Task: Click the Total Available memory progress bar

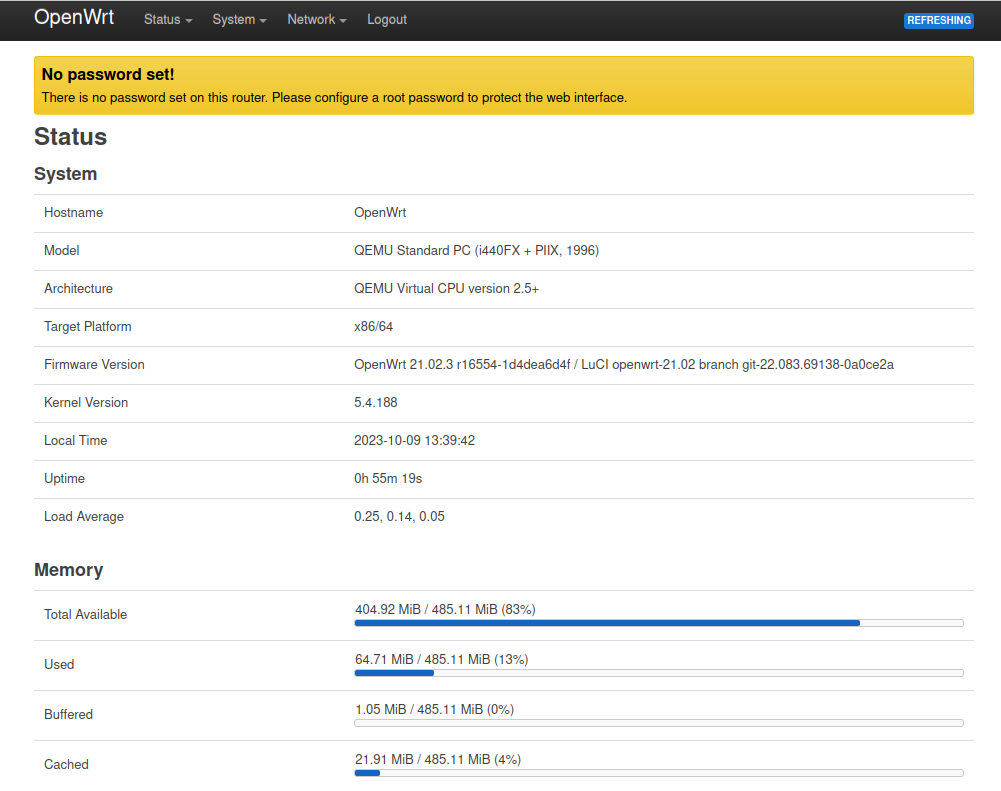Action: point(657,622)
